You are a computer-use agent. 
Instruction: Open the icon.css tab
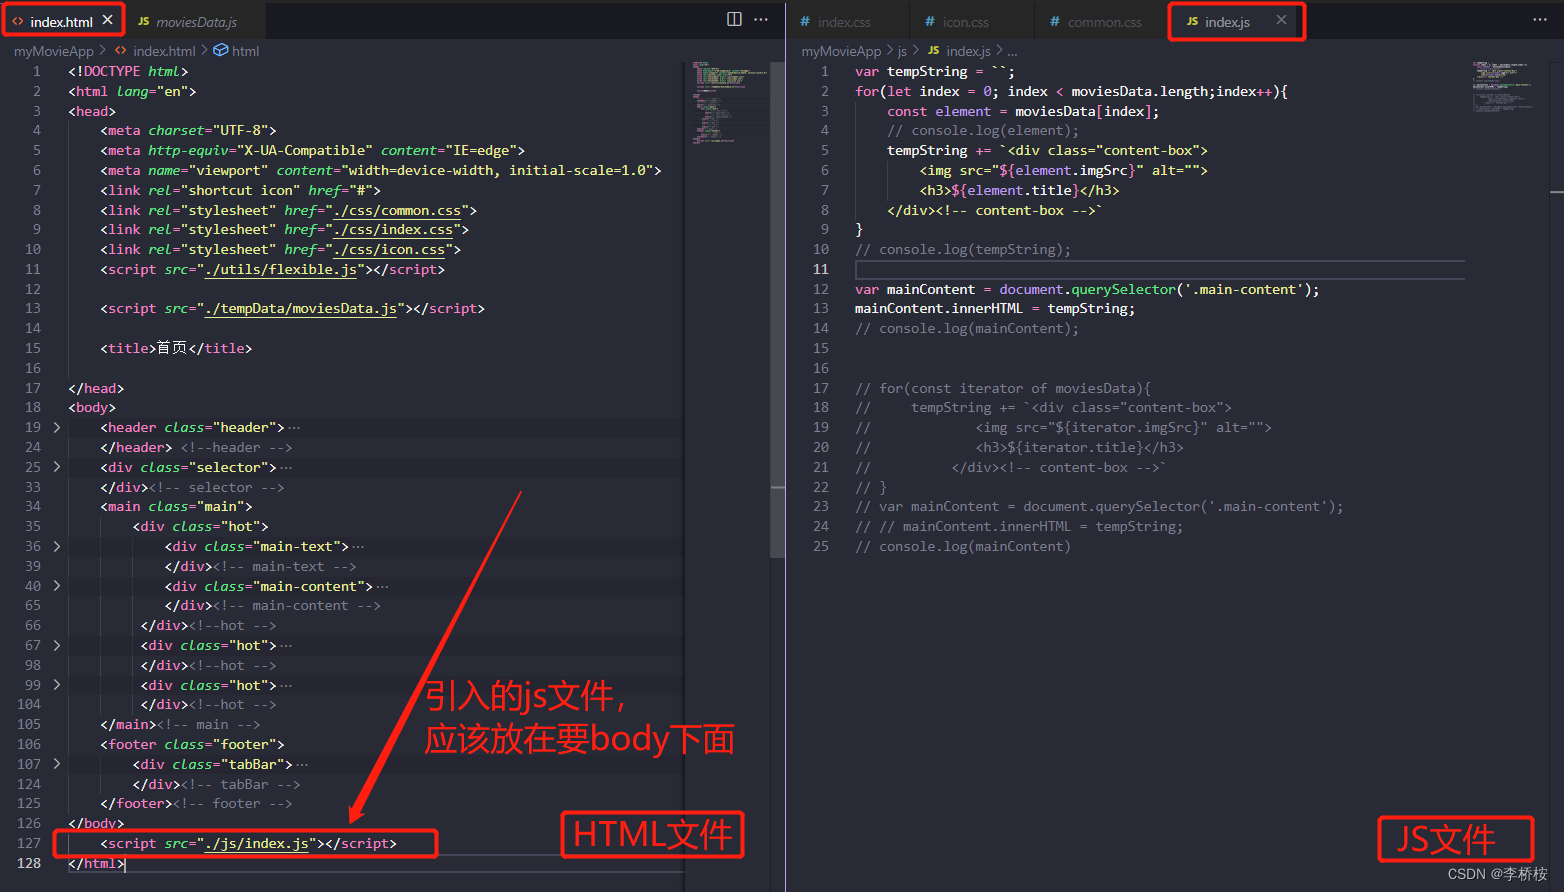click(966, 21)
